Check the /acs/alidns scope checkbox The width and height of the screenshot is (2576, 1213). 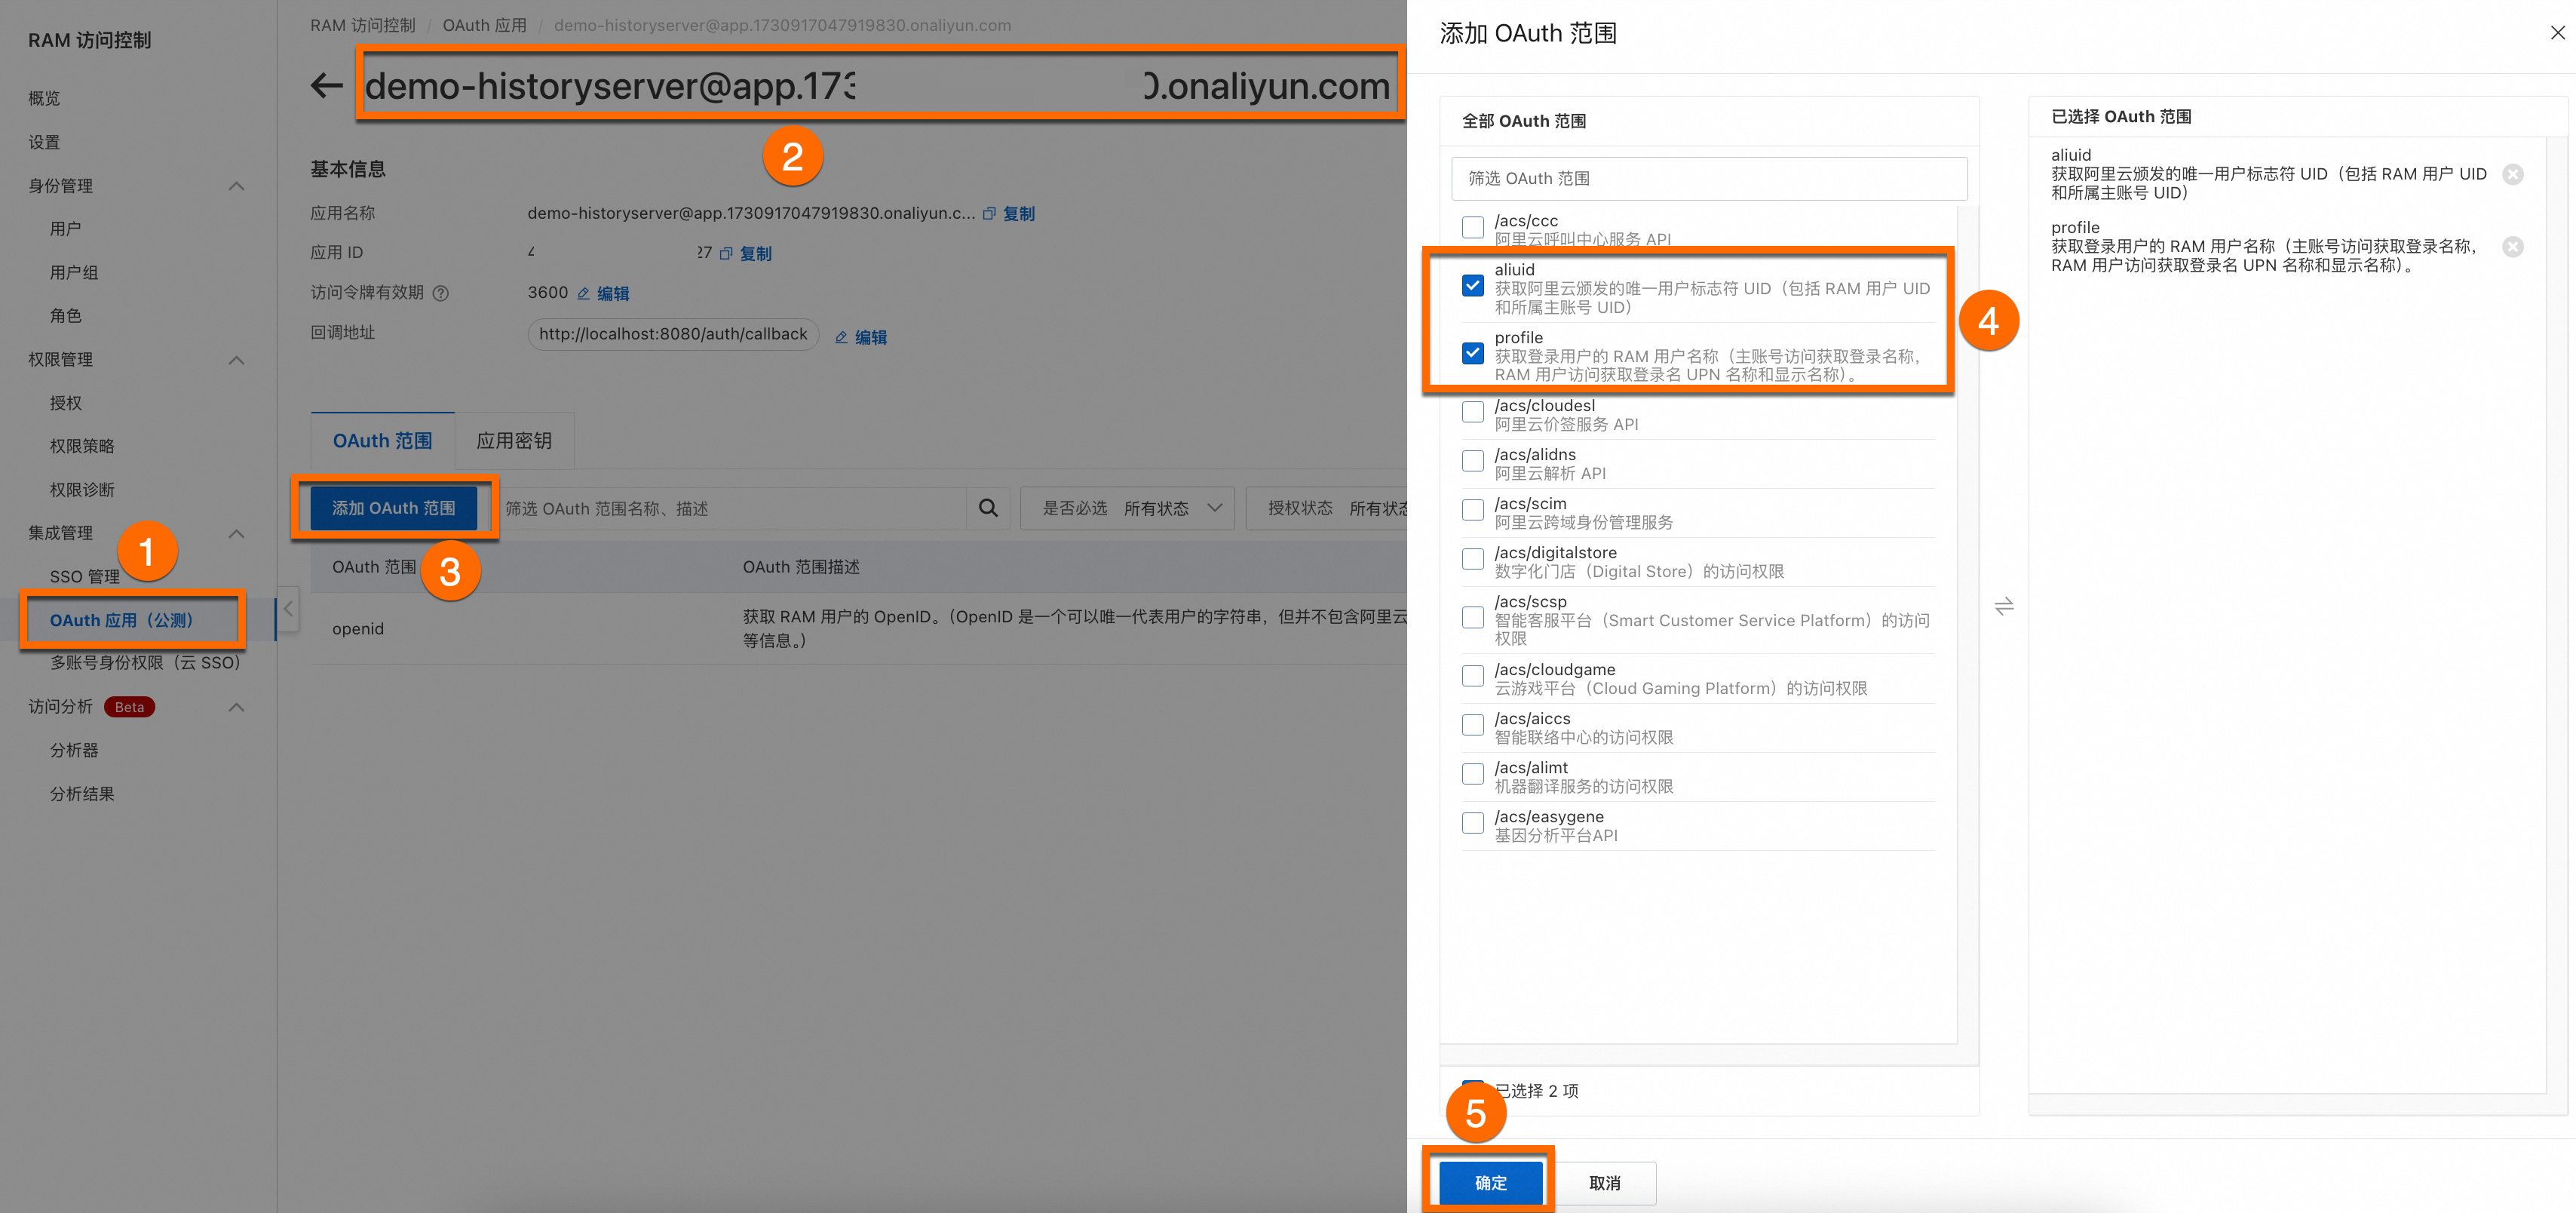coord(1472,461)
